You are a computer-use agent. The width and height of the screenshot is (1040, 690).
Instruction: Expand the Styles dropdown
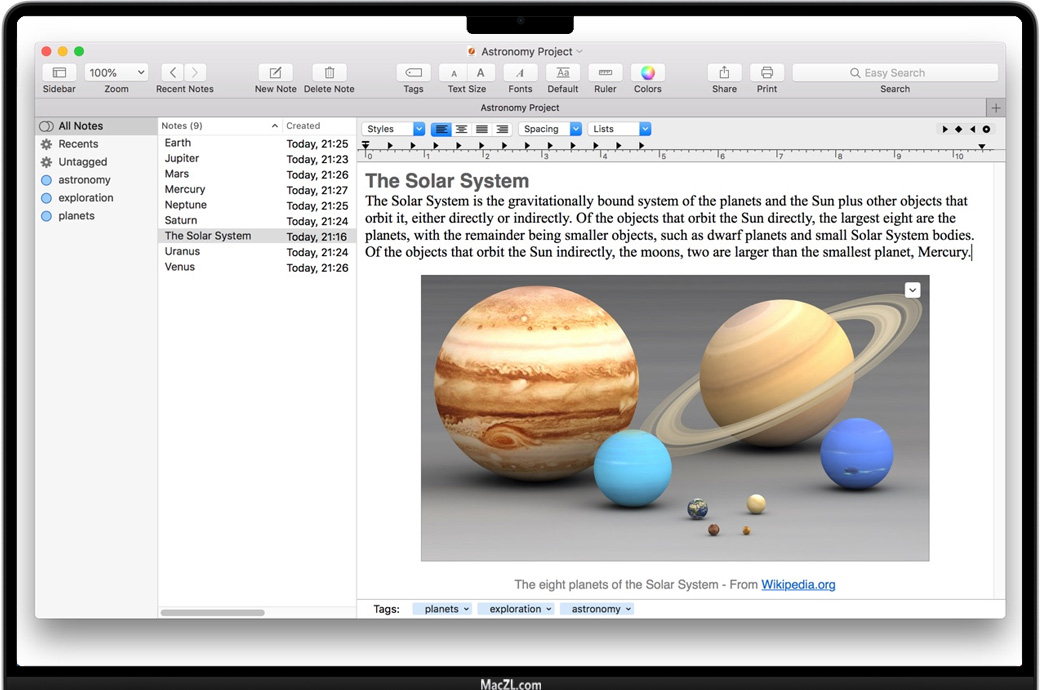[x=394, y=129]
